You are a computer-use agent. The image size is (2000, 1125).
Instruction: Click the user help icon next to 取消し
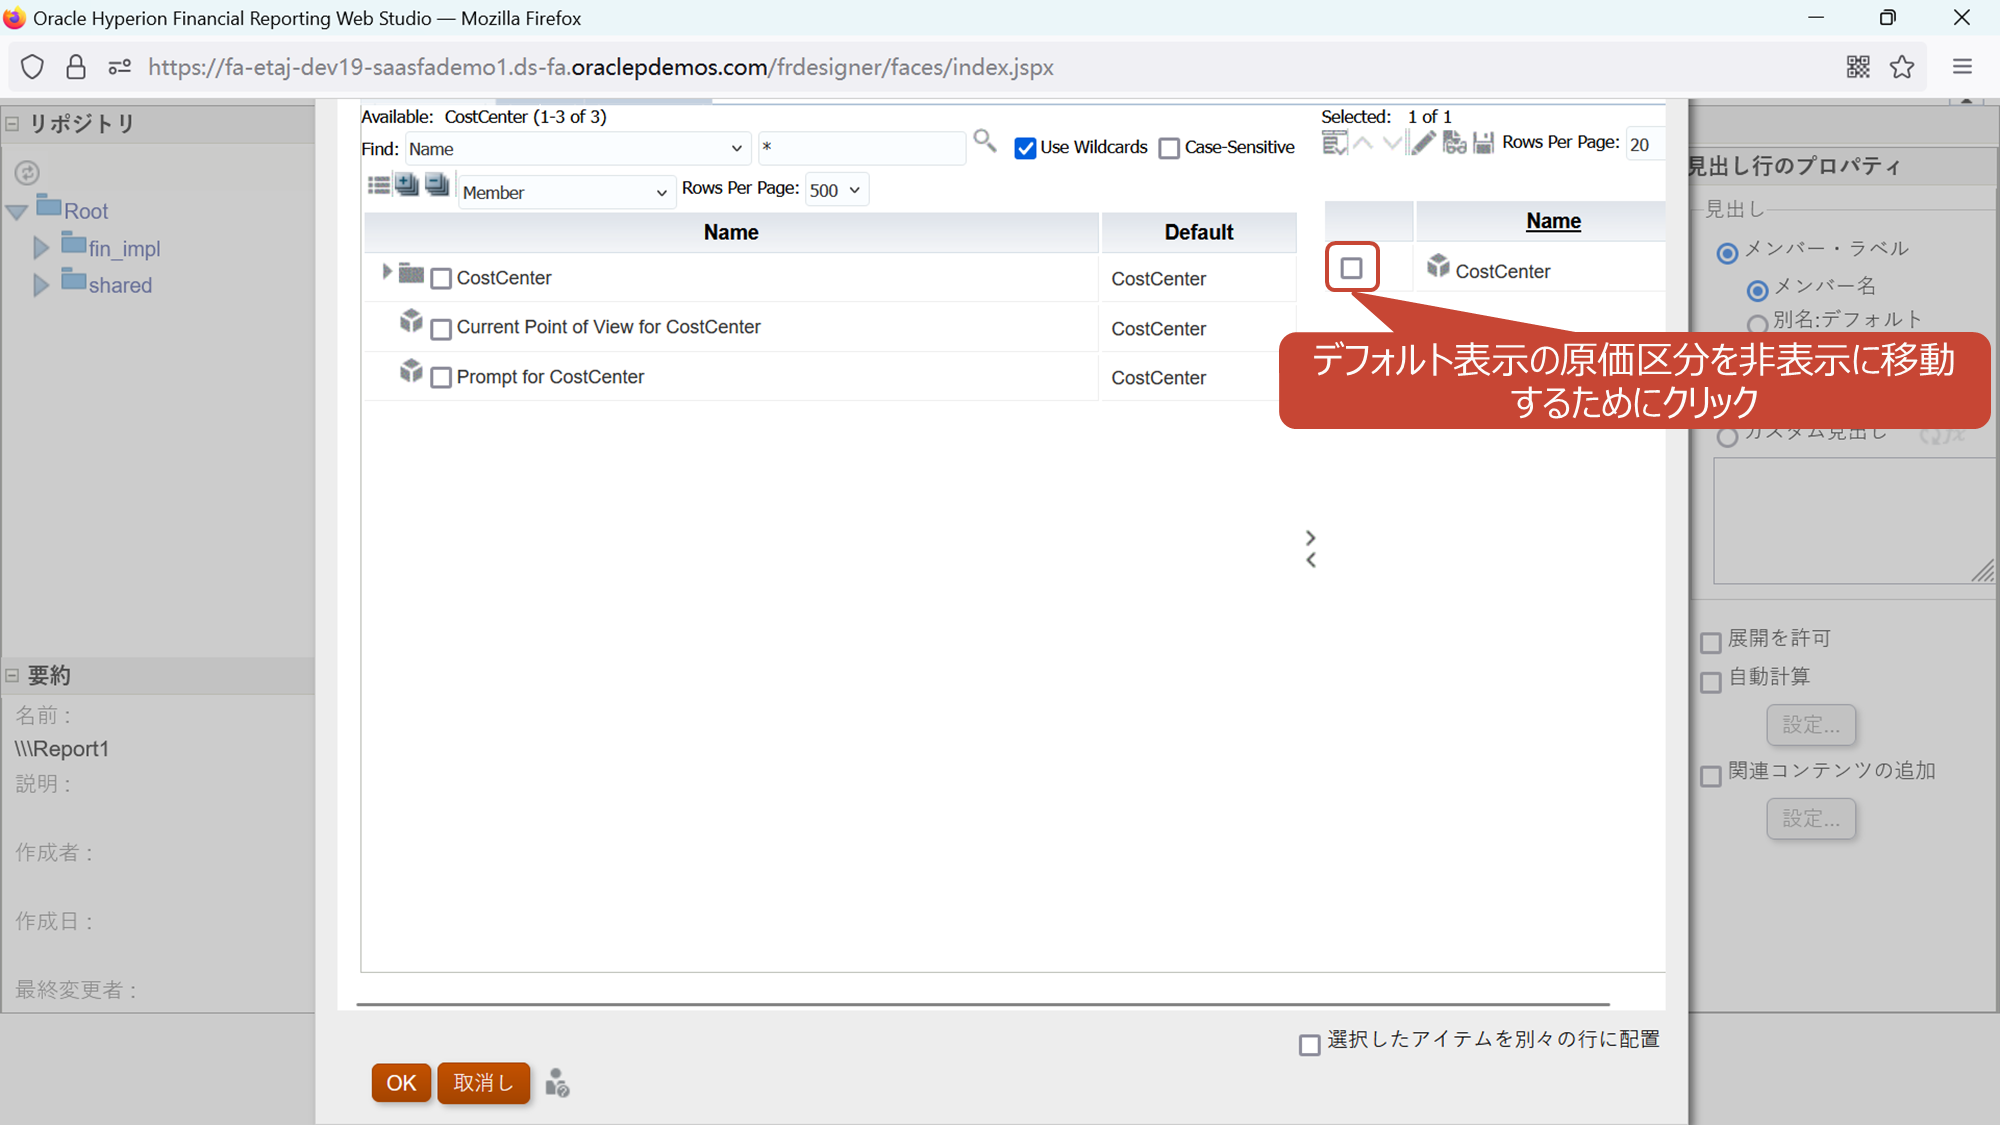[557, 1083]
